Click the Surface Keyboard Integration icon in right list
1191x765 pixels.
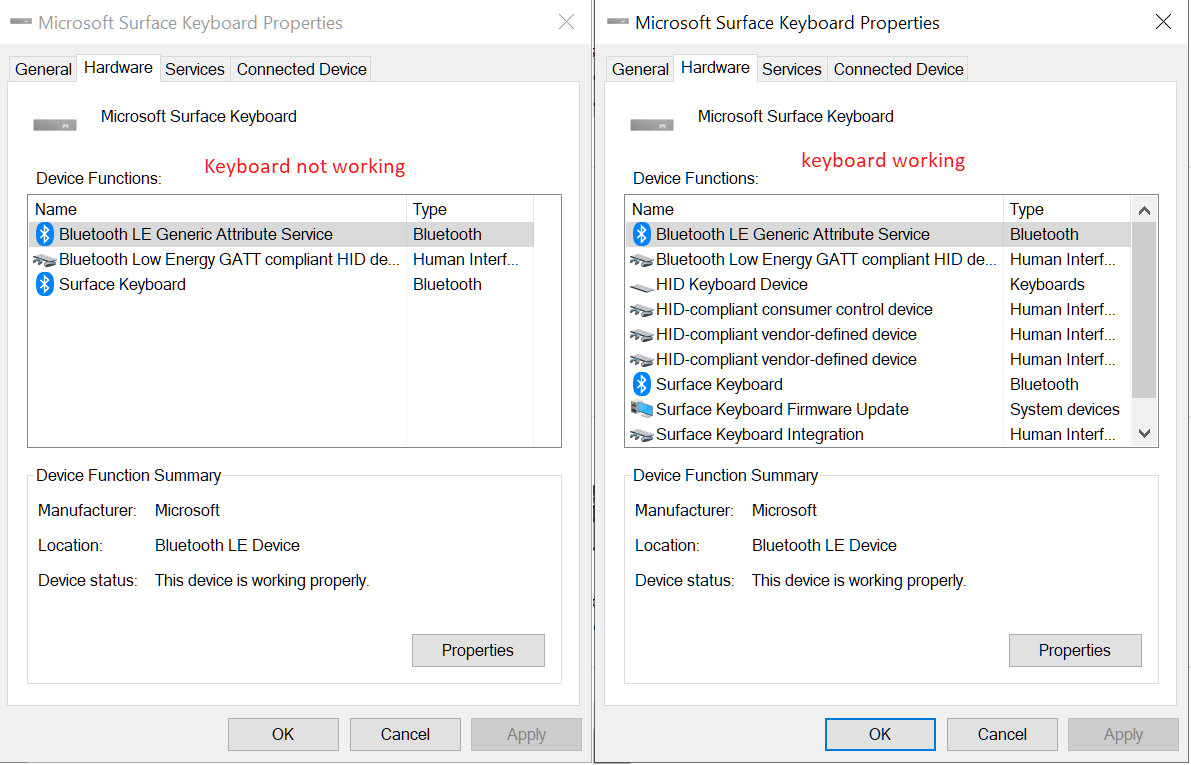coord(642,435)
